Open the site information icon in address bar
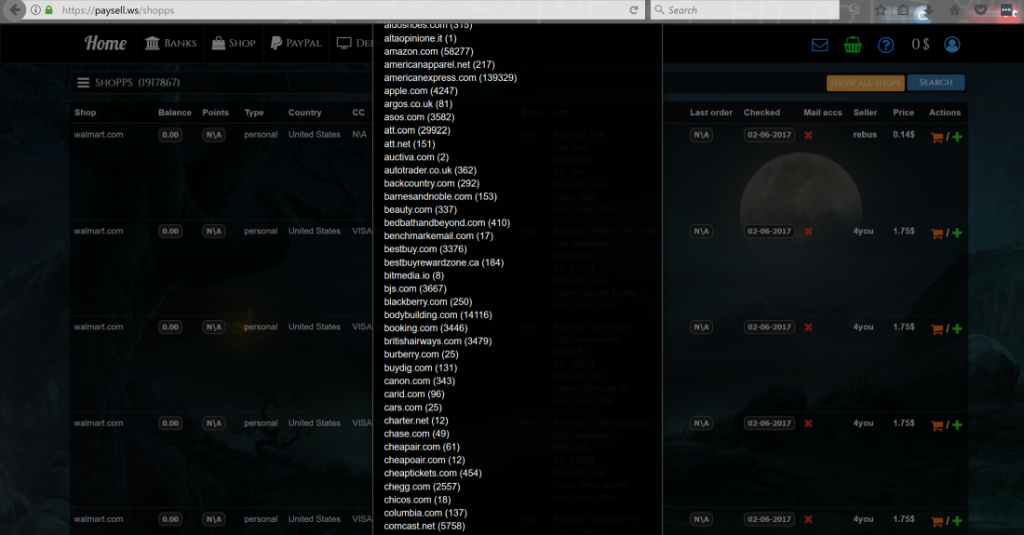 (36, 10)
